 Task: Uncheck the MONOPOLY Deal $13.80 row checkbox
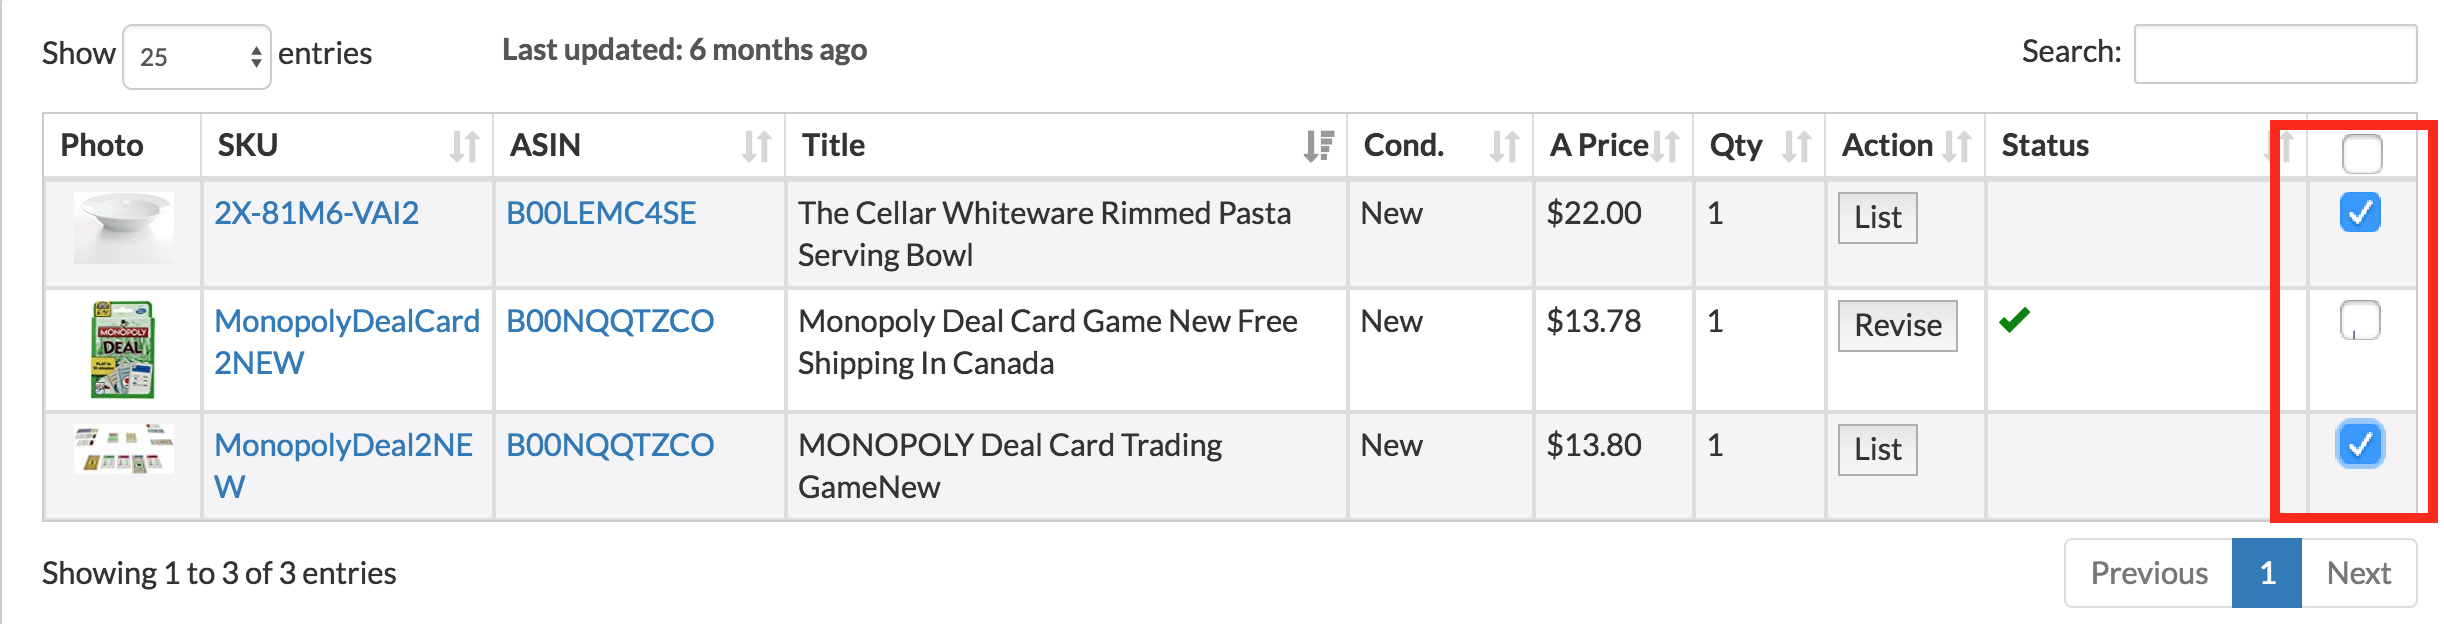pyautogui.click(x=2360, y=444)
